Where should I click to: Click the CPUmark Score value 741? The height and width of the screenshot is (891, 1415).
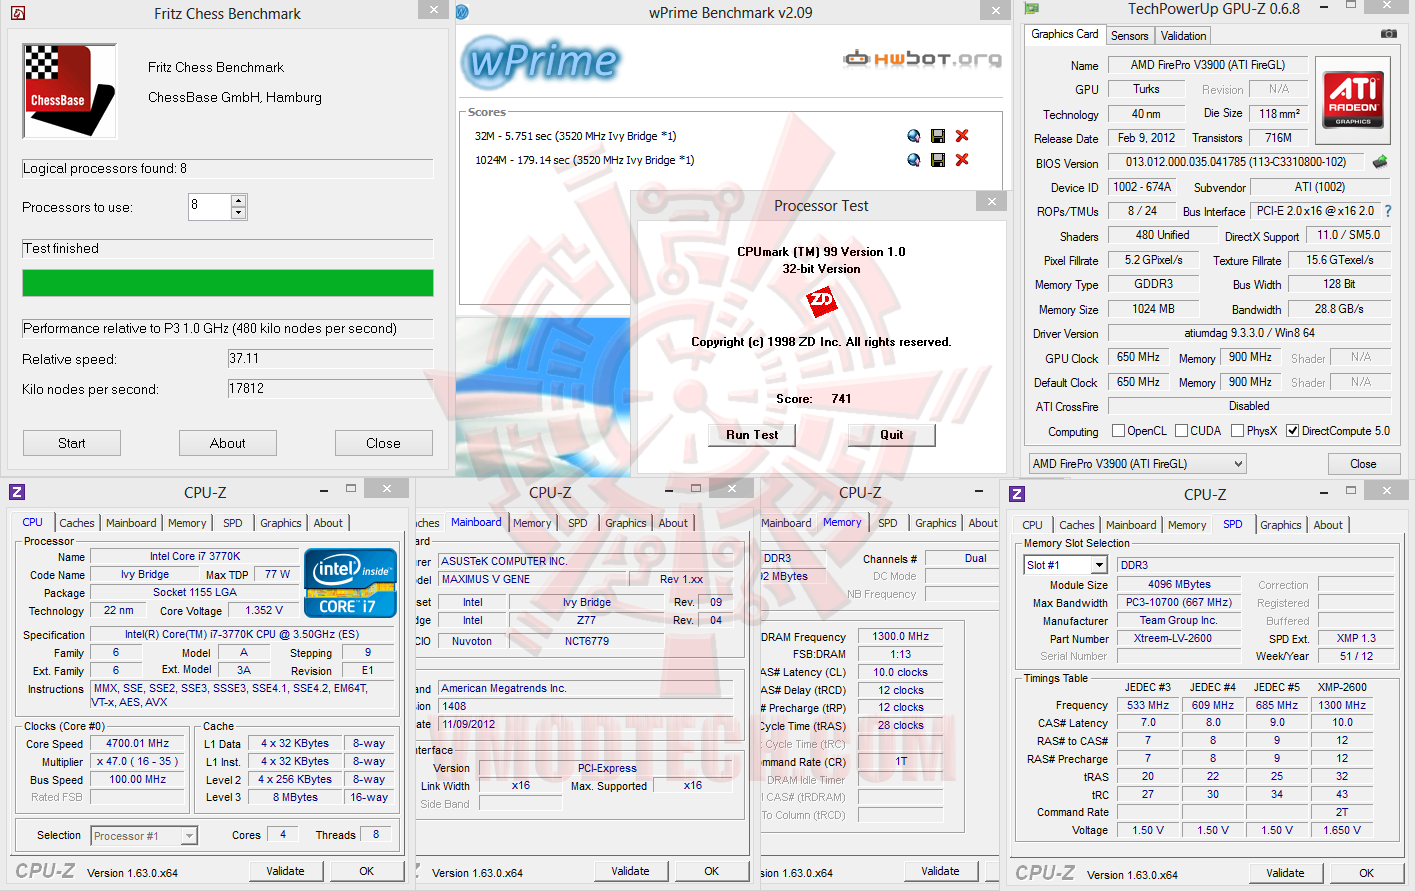841,399
